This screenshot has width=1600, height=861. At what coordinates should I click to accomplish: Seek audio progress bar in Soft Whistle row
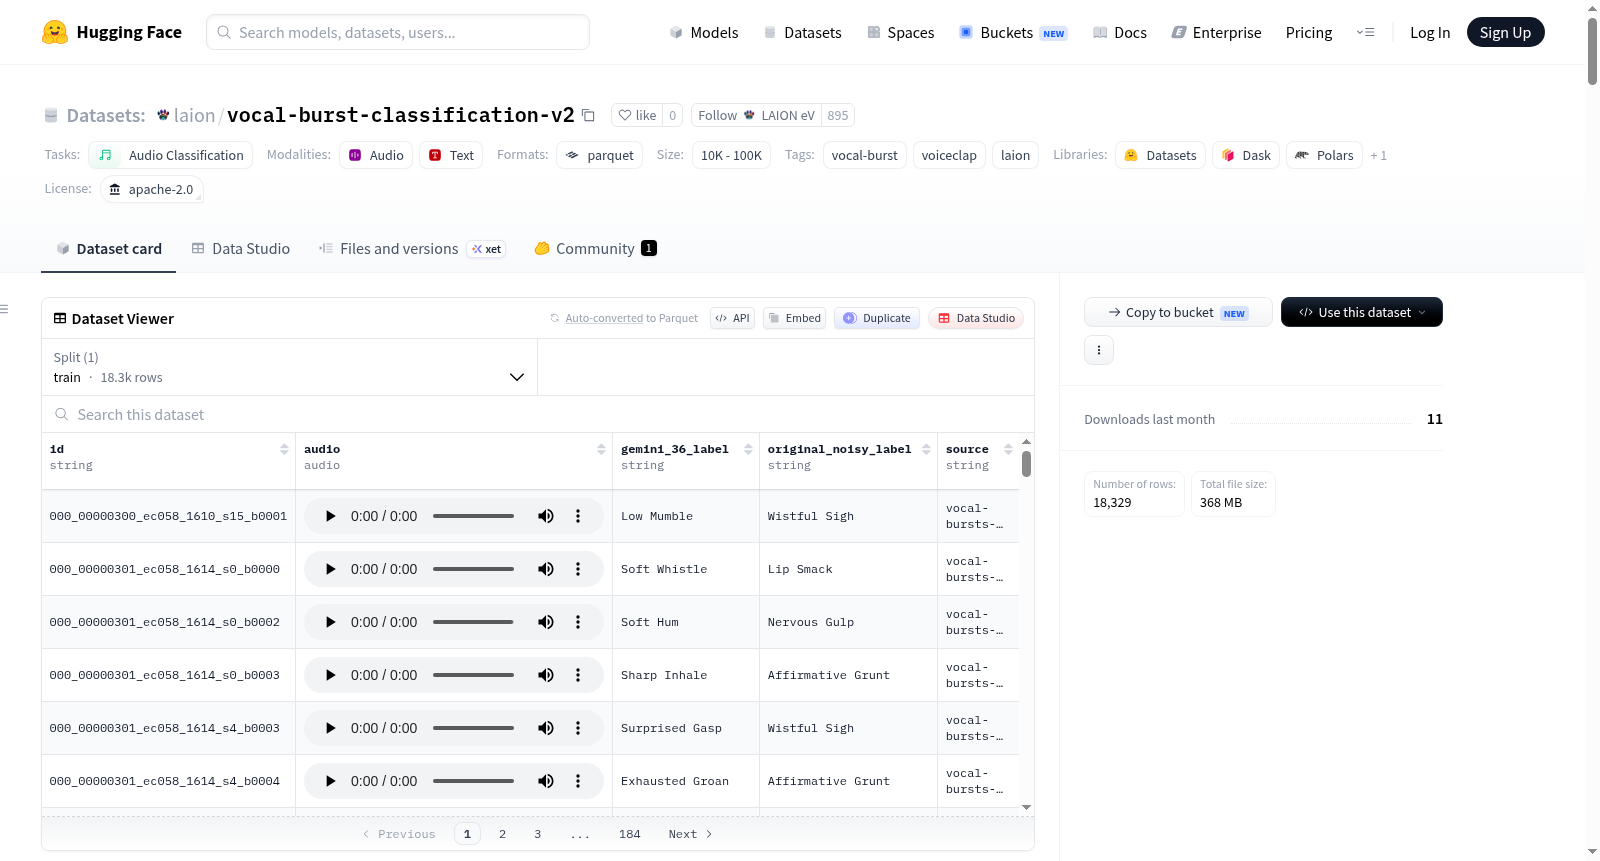point(473,569)
